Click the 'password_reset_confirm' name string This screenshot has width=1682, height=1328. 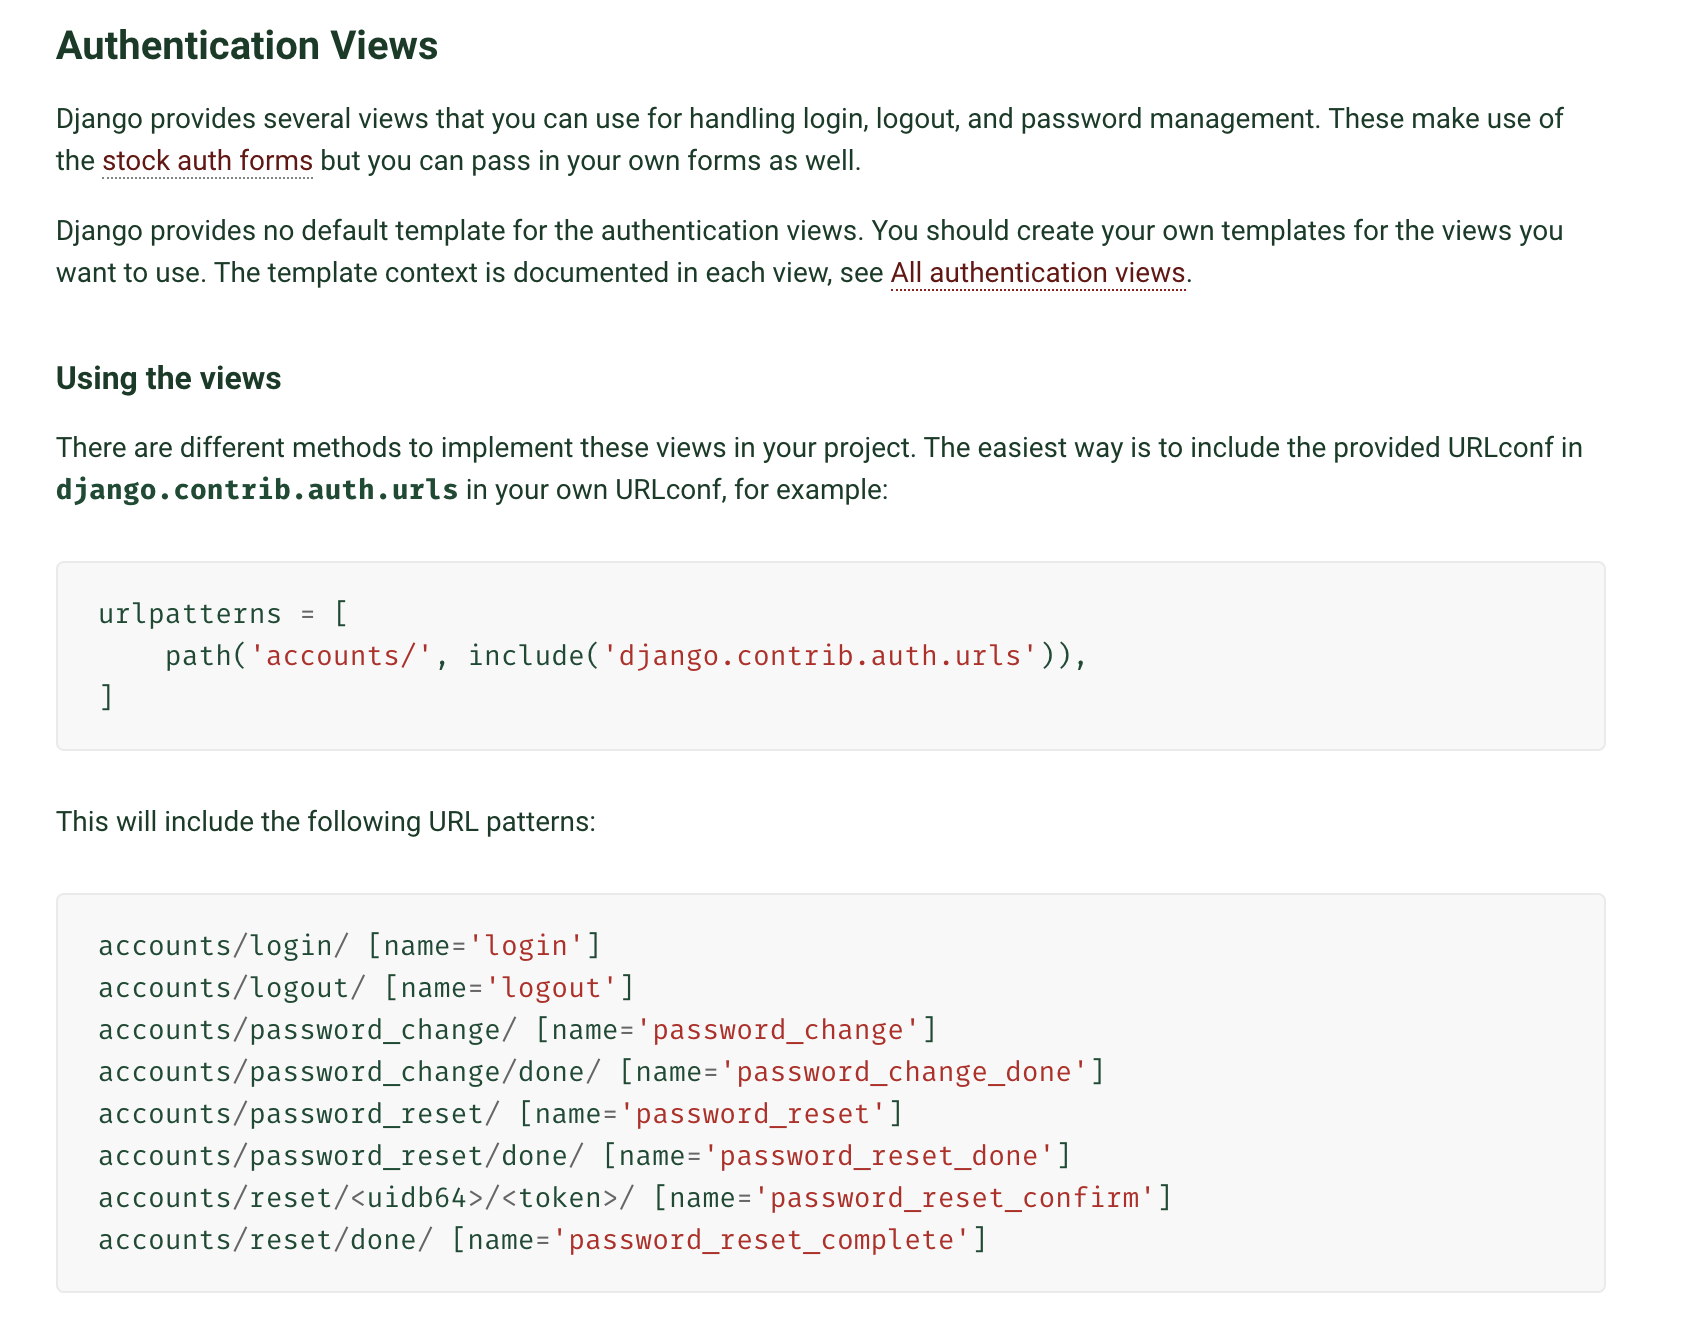[953, 1197]
